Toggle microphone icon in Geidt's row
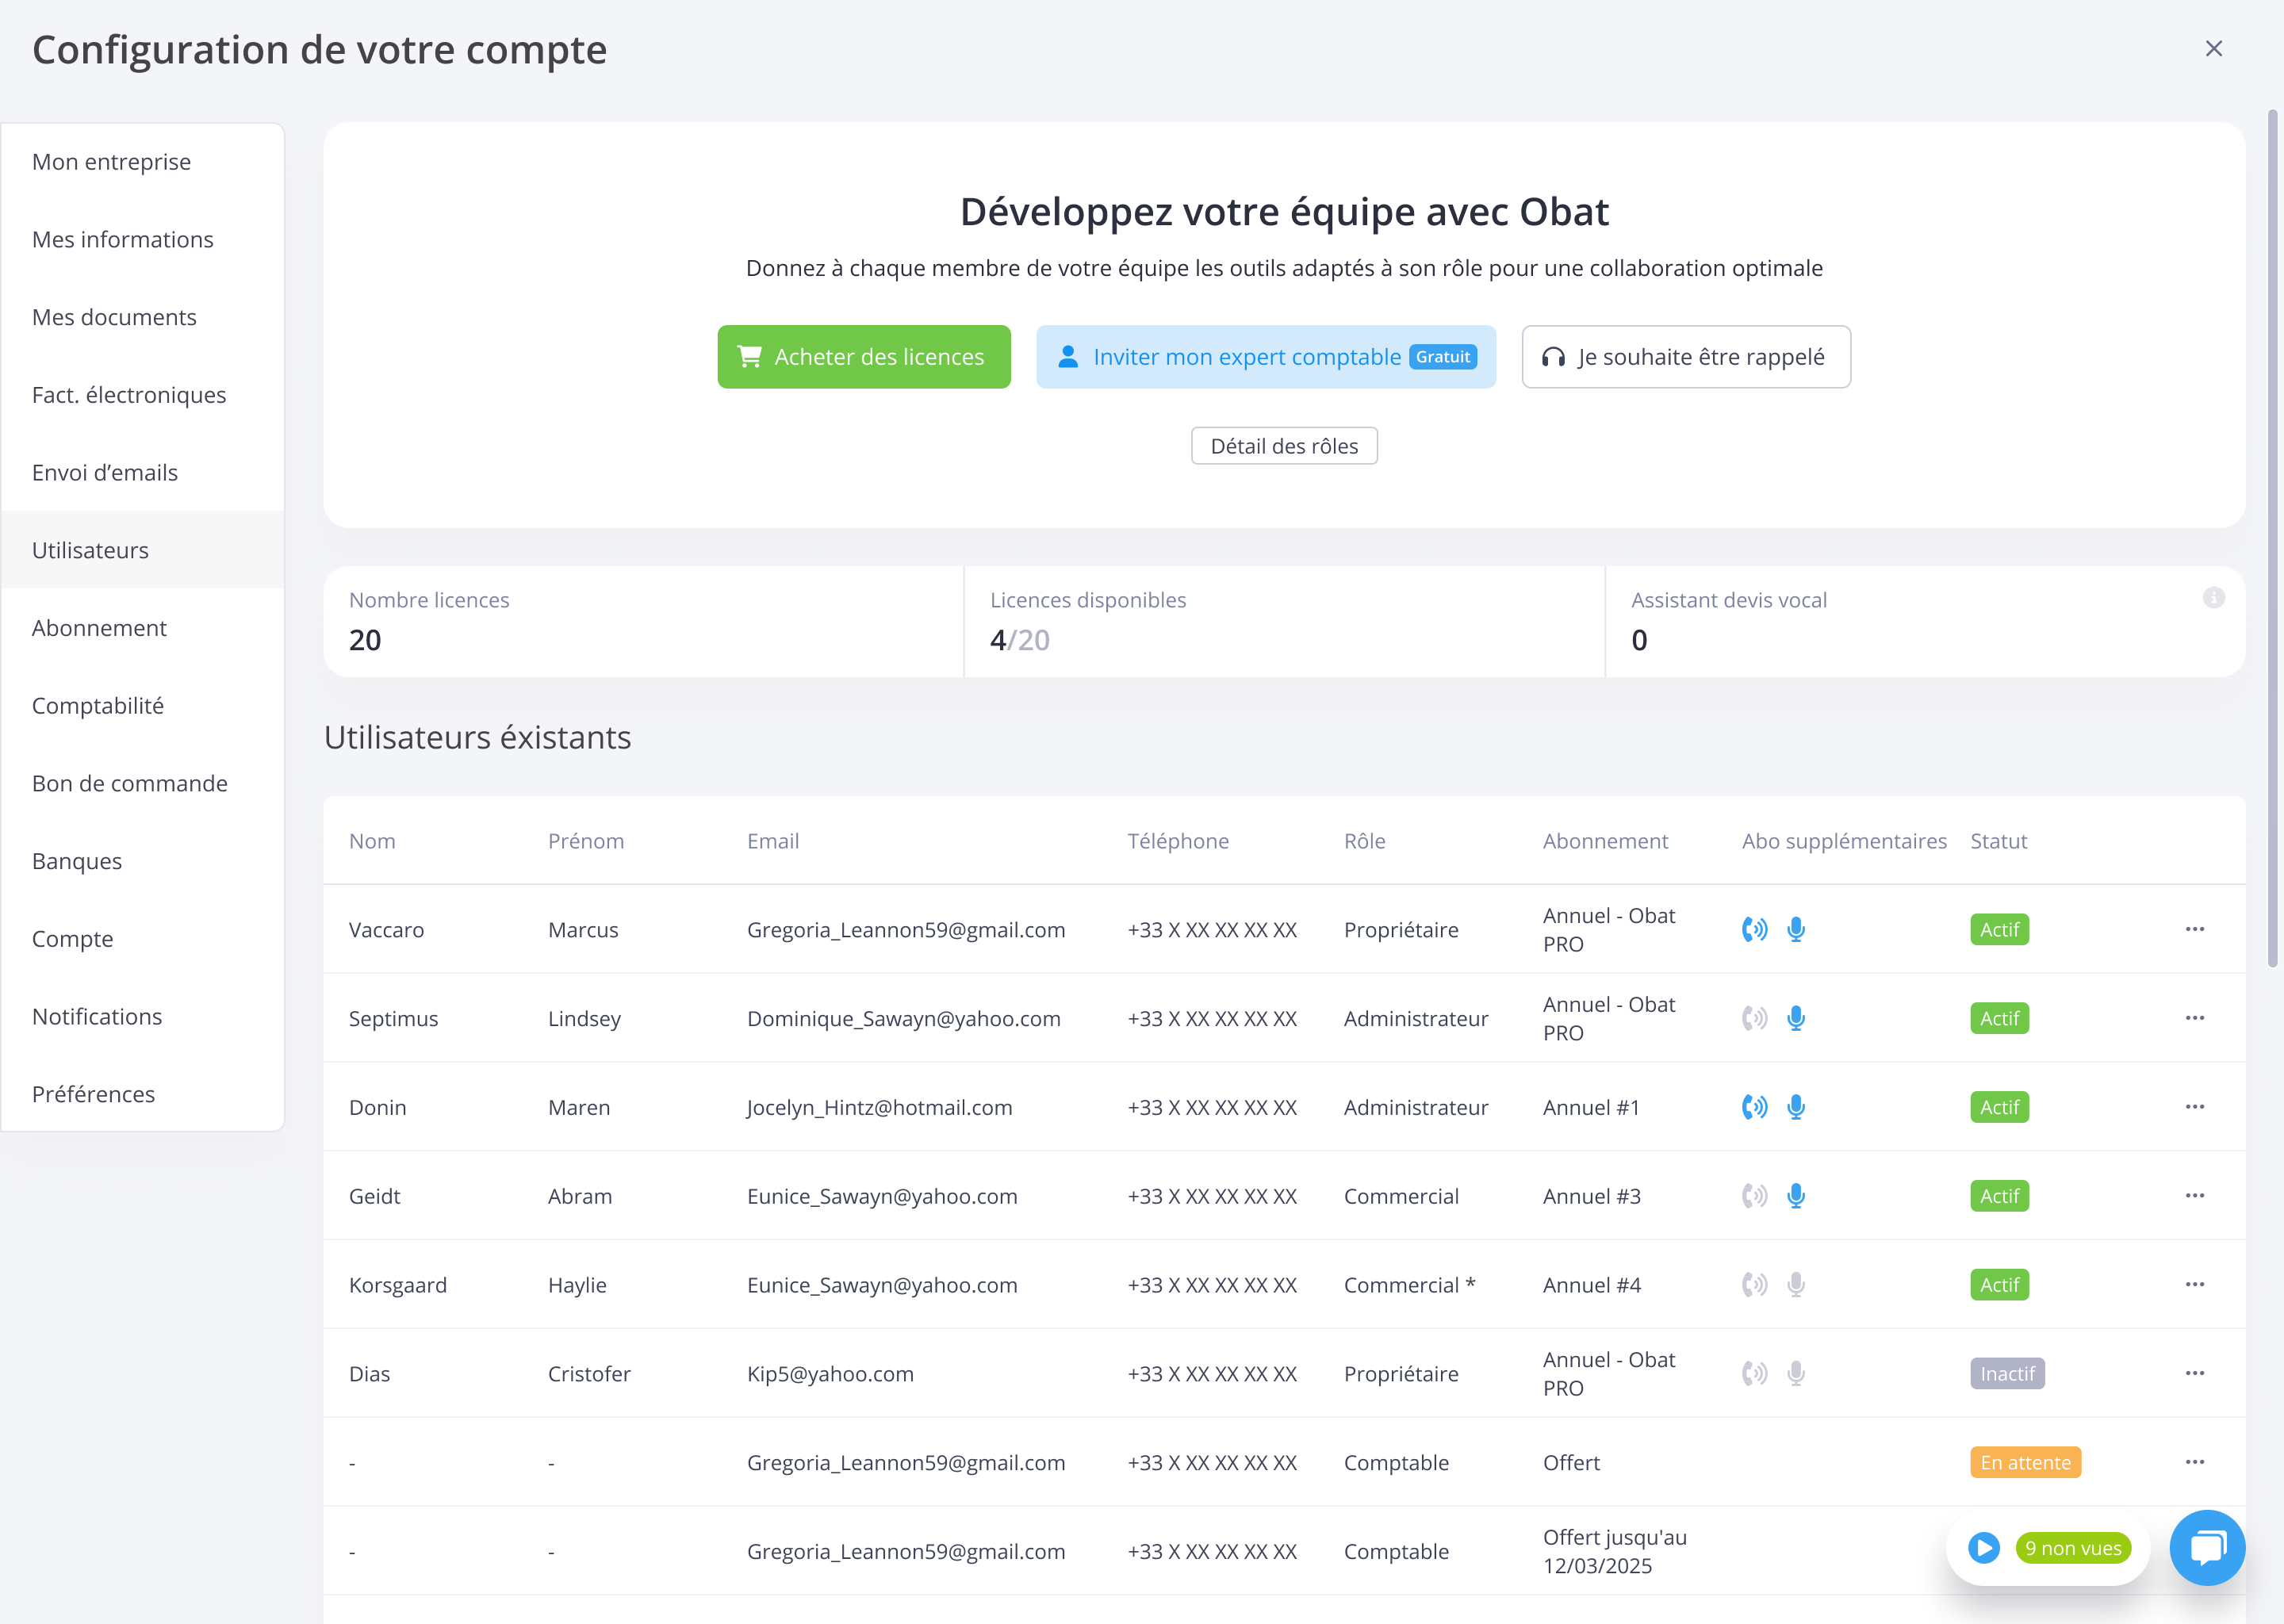 (1796, 1196)
